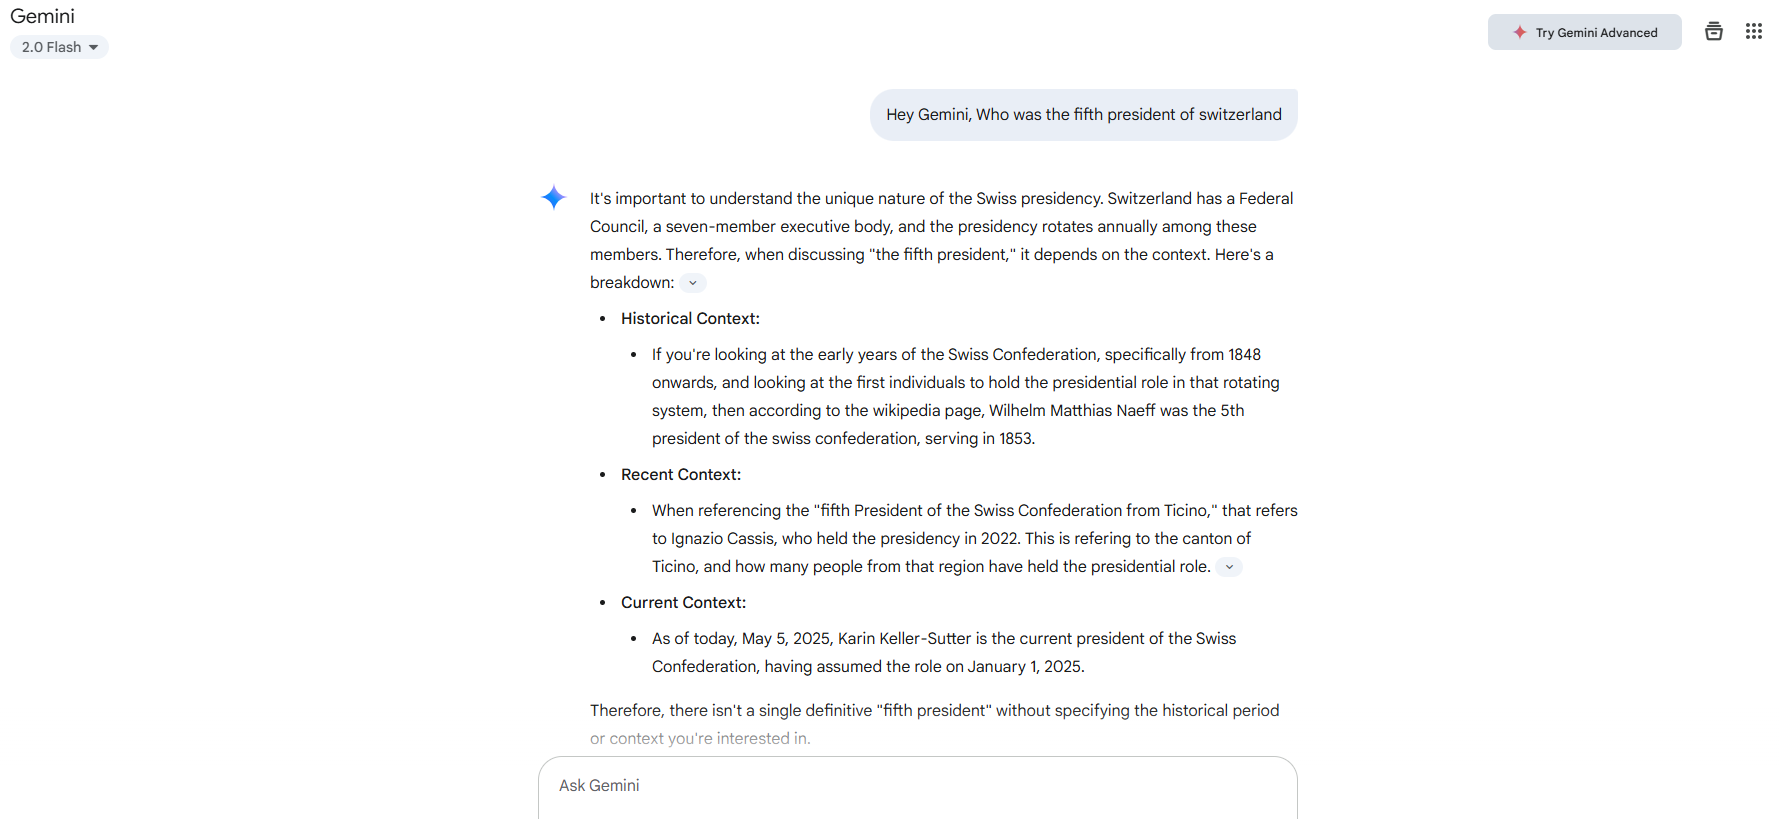Click the faded text "or context you're interested in."

coord(700,739)
